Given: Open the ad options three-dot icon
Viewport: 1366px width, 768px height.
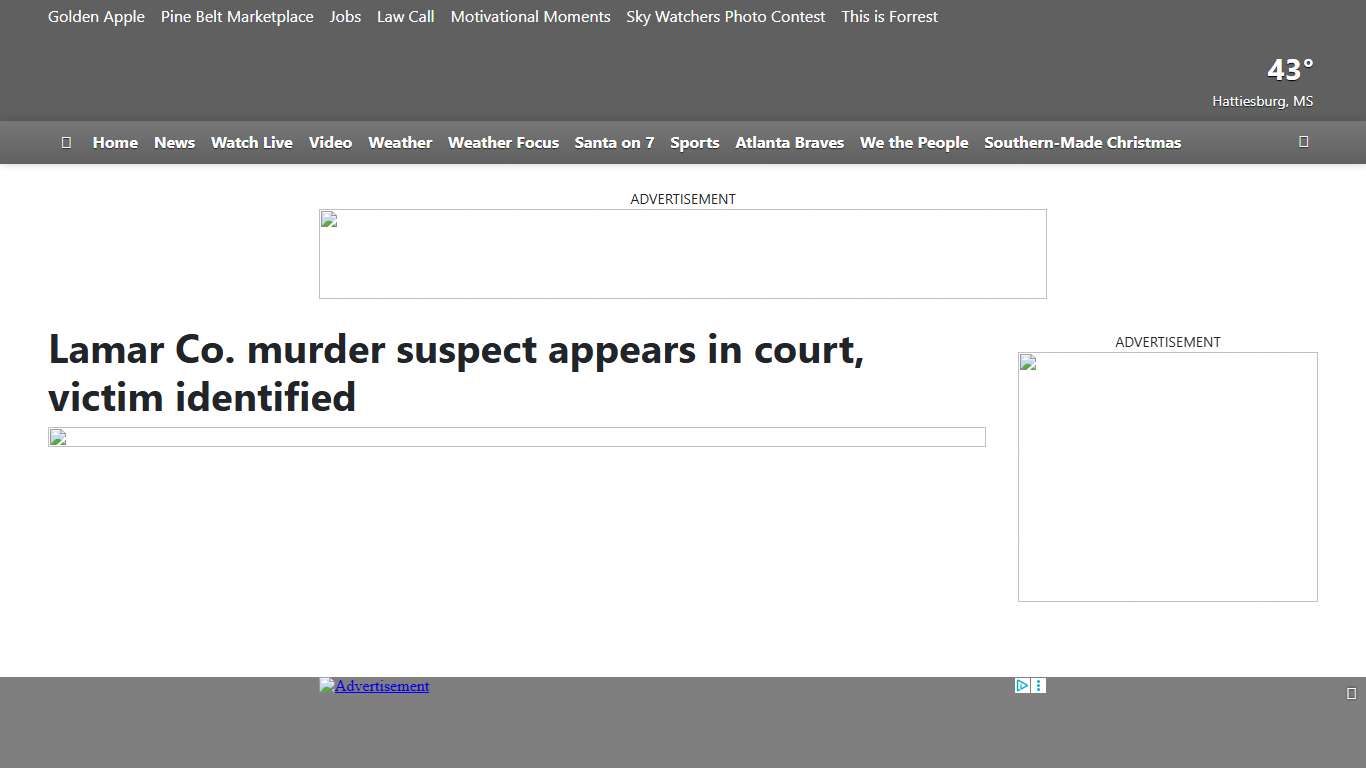Looking at the screenshot, I should (1039, 686).
